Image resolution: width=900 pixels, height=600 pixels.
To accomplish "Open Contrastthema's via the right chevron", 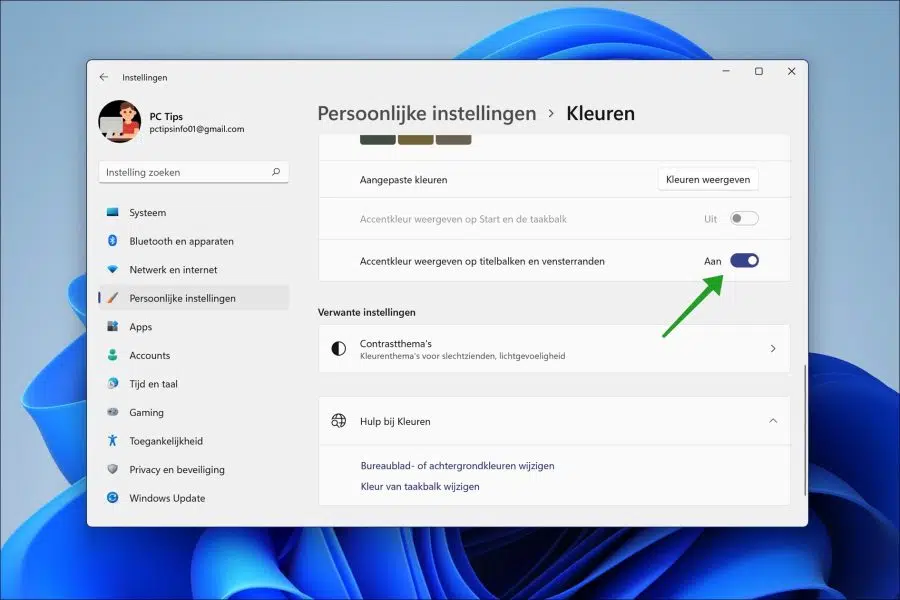I will coord(773,349).
